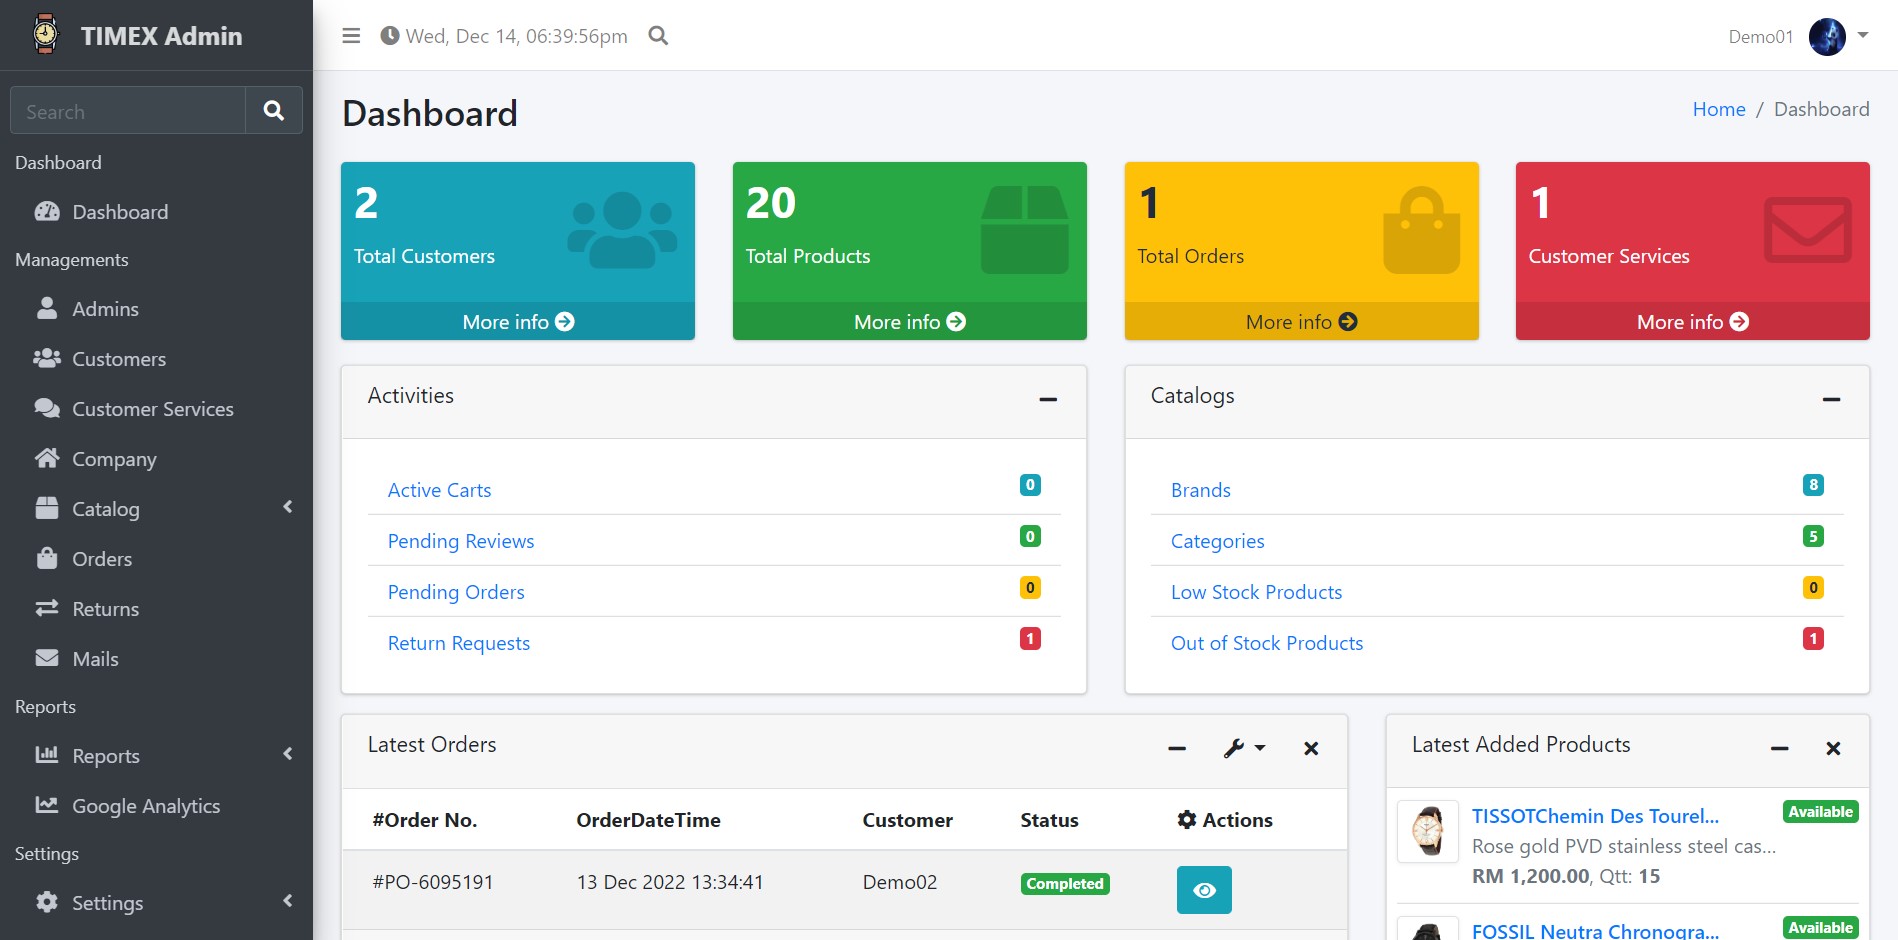The height and width of the screenshot is (940, 1898).
Task: Open the Categories catalog link
Action: tap(1218, 541)
